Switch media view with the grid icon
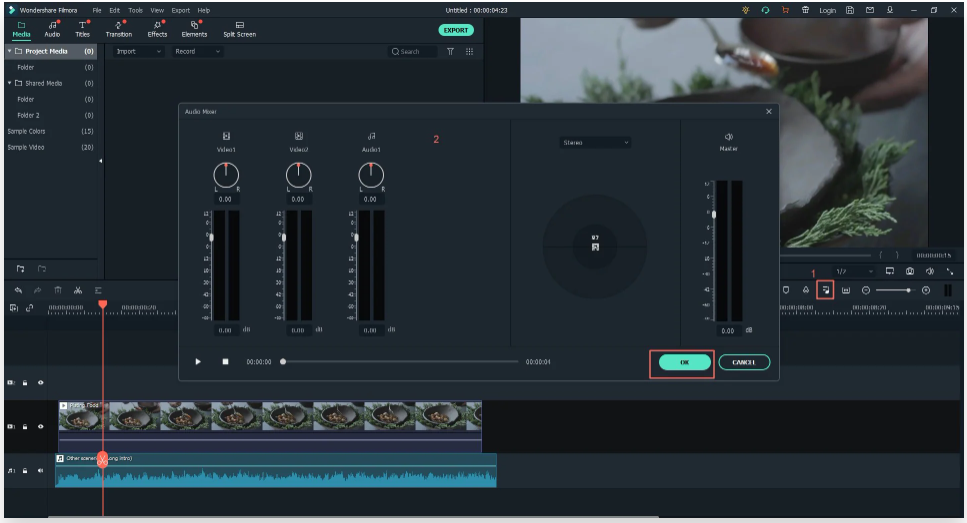This screenshot has width=967, height=523. pyautogui.click(x=469, y=51)
